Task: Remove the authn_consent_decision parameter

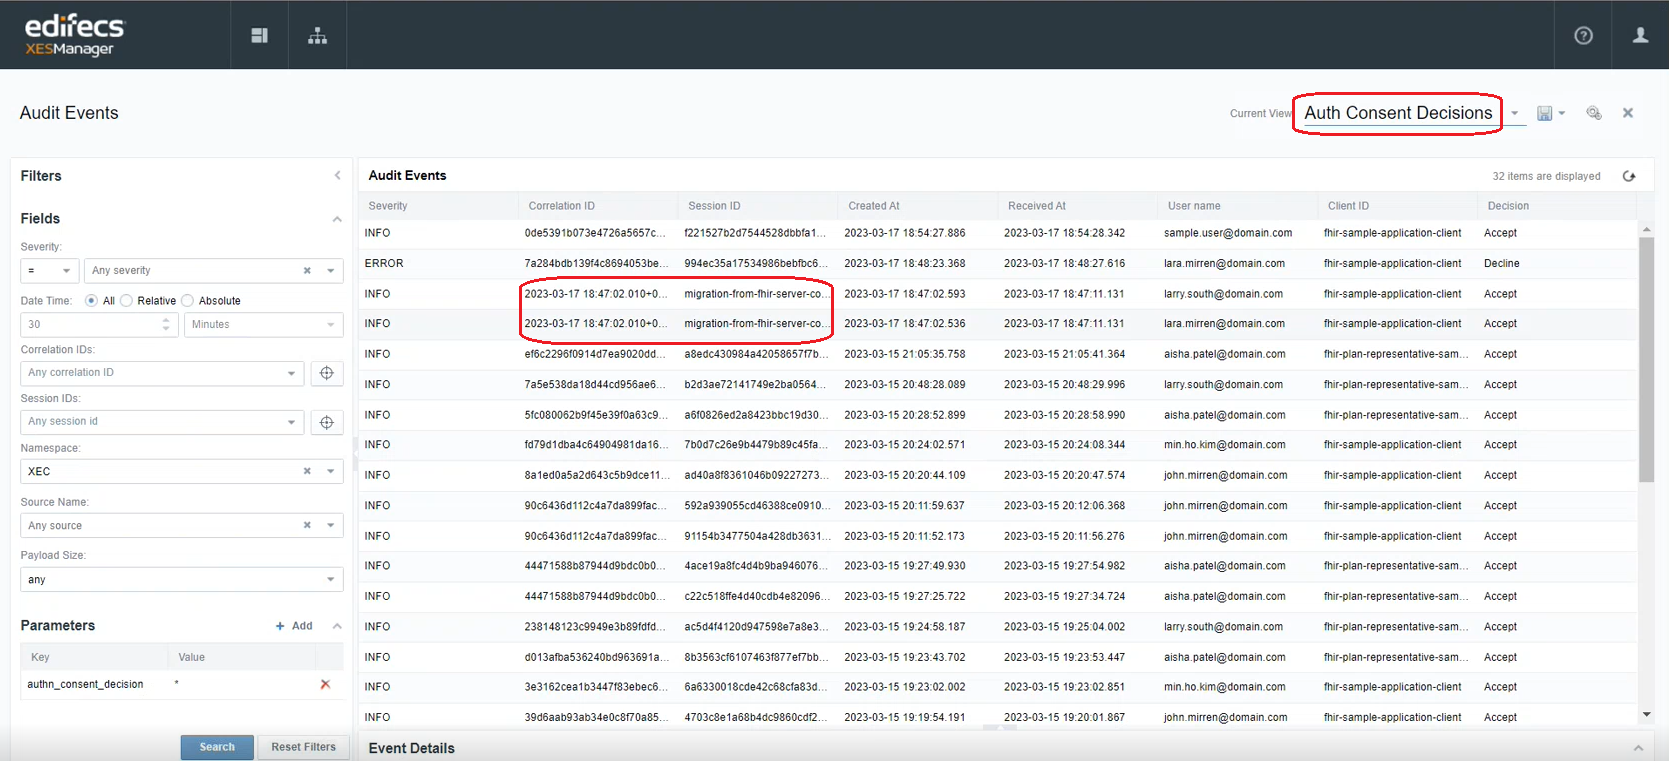Action: [325, 685]
